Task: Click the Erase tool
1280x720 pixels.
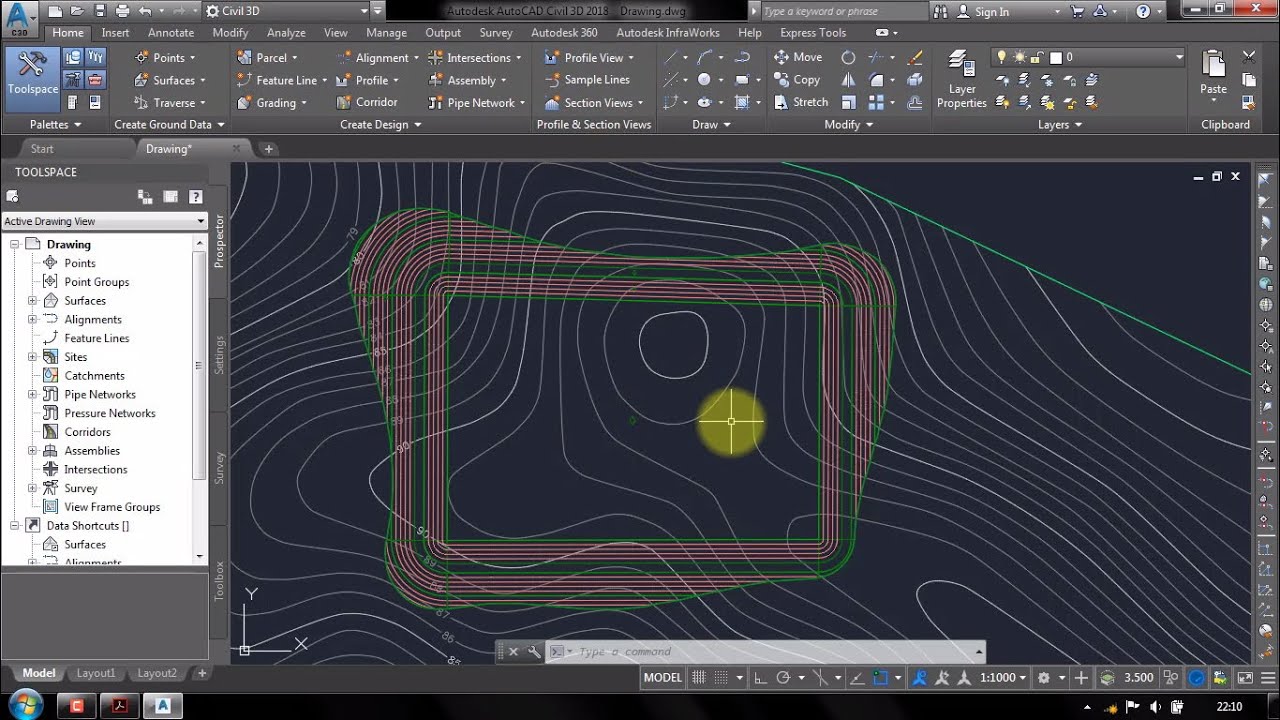Action: (x=914, y=57)
